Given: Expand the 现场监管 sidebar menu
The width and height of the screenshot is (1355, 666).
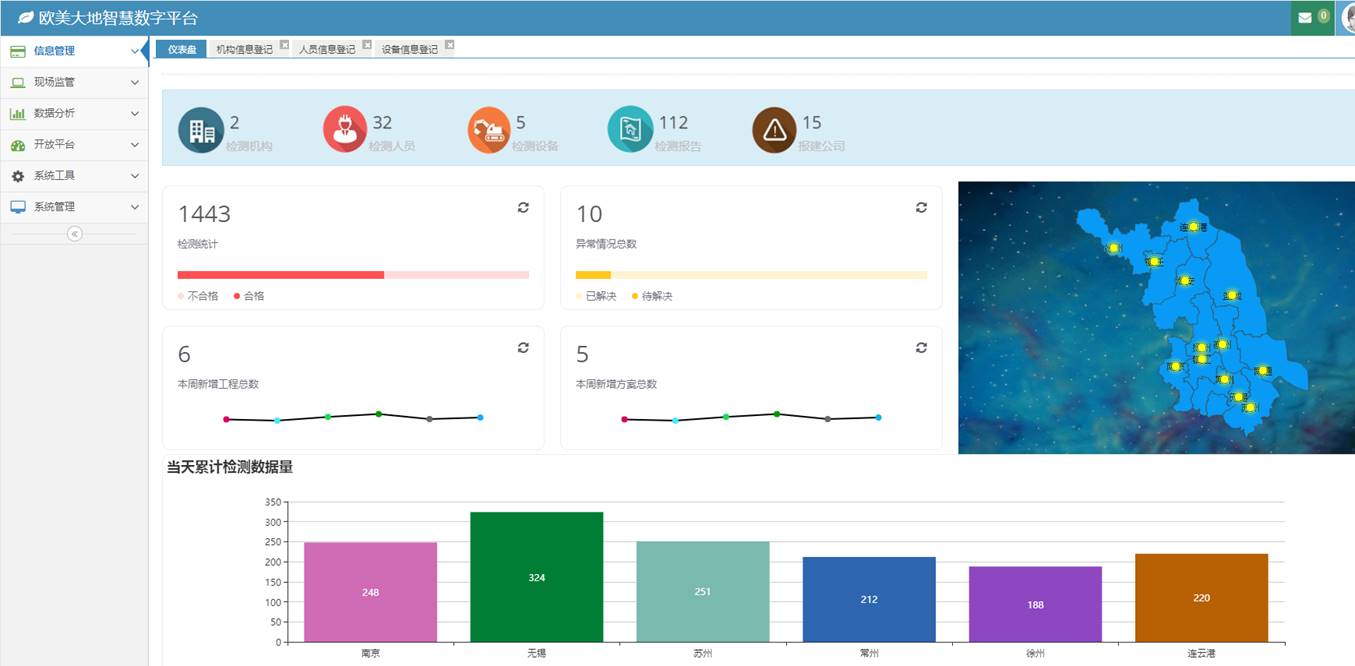Looking at the screenshot, I should pyautogui.click(x=74, y=82).
